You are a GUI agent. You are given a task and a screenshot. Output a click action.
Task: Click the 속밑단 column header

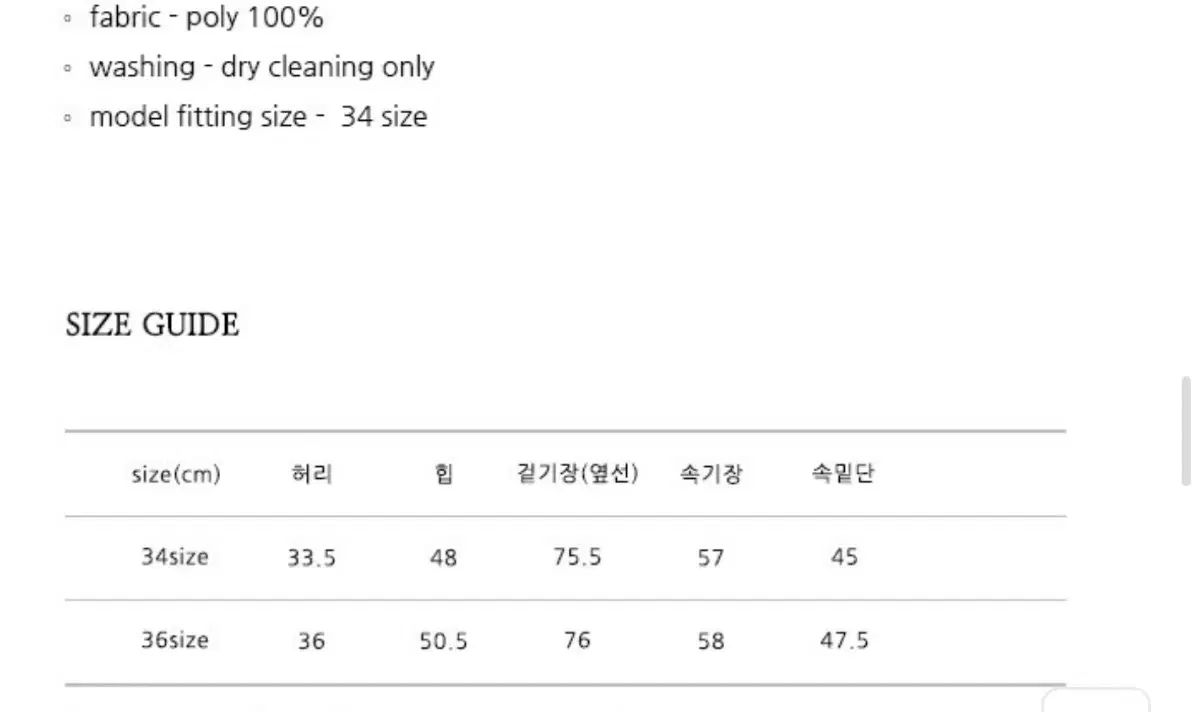pos(843,474)
